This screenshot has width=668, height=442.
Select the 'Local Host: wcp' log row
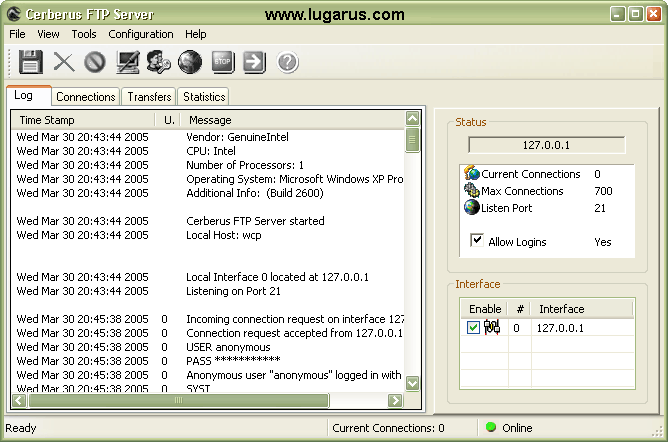(209, 235)
